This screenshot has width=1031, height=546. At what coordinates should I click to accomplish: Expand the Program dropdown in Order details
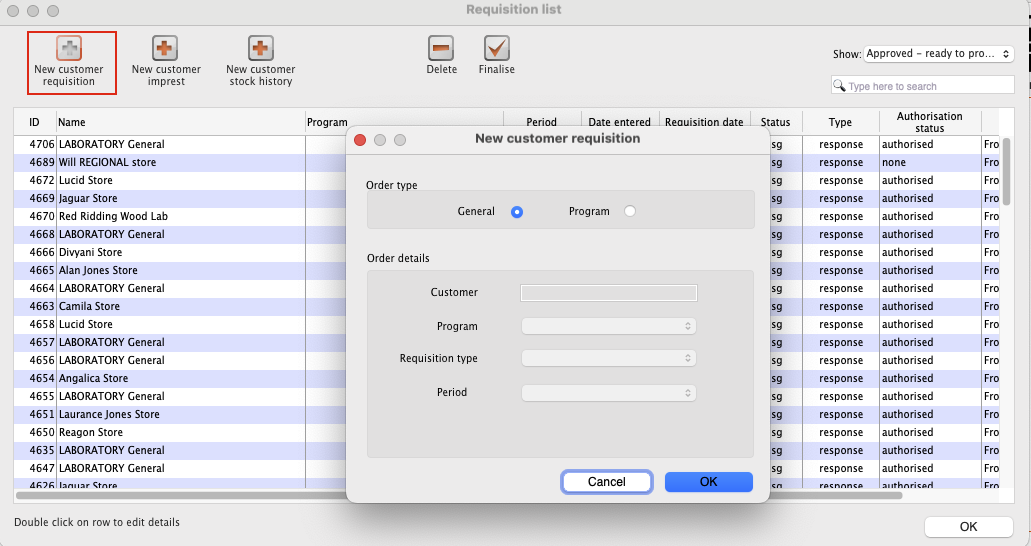[x=608, y=326]
